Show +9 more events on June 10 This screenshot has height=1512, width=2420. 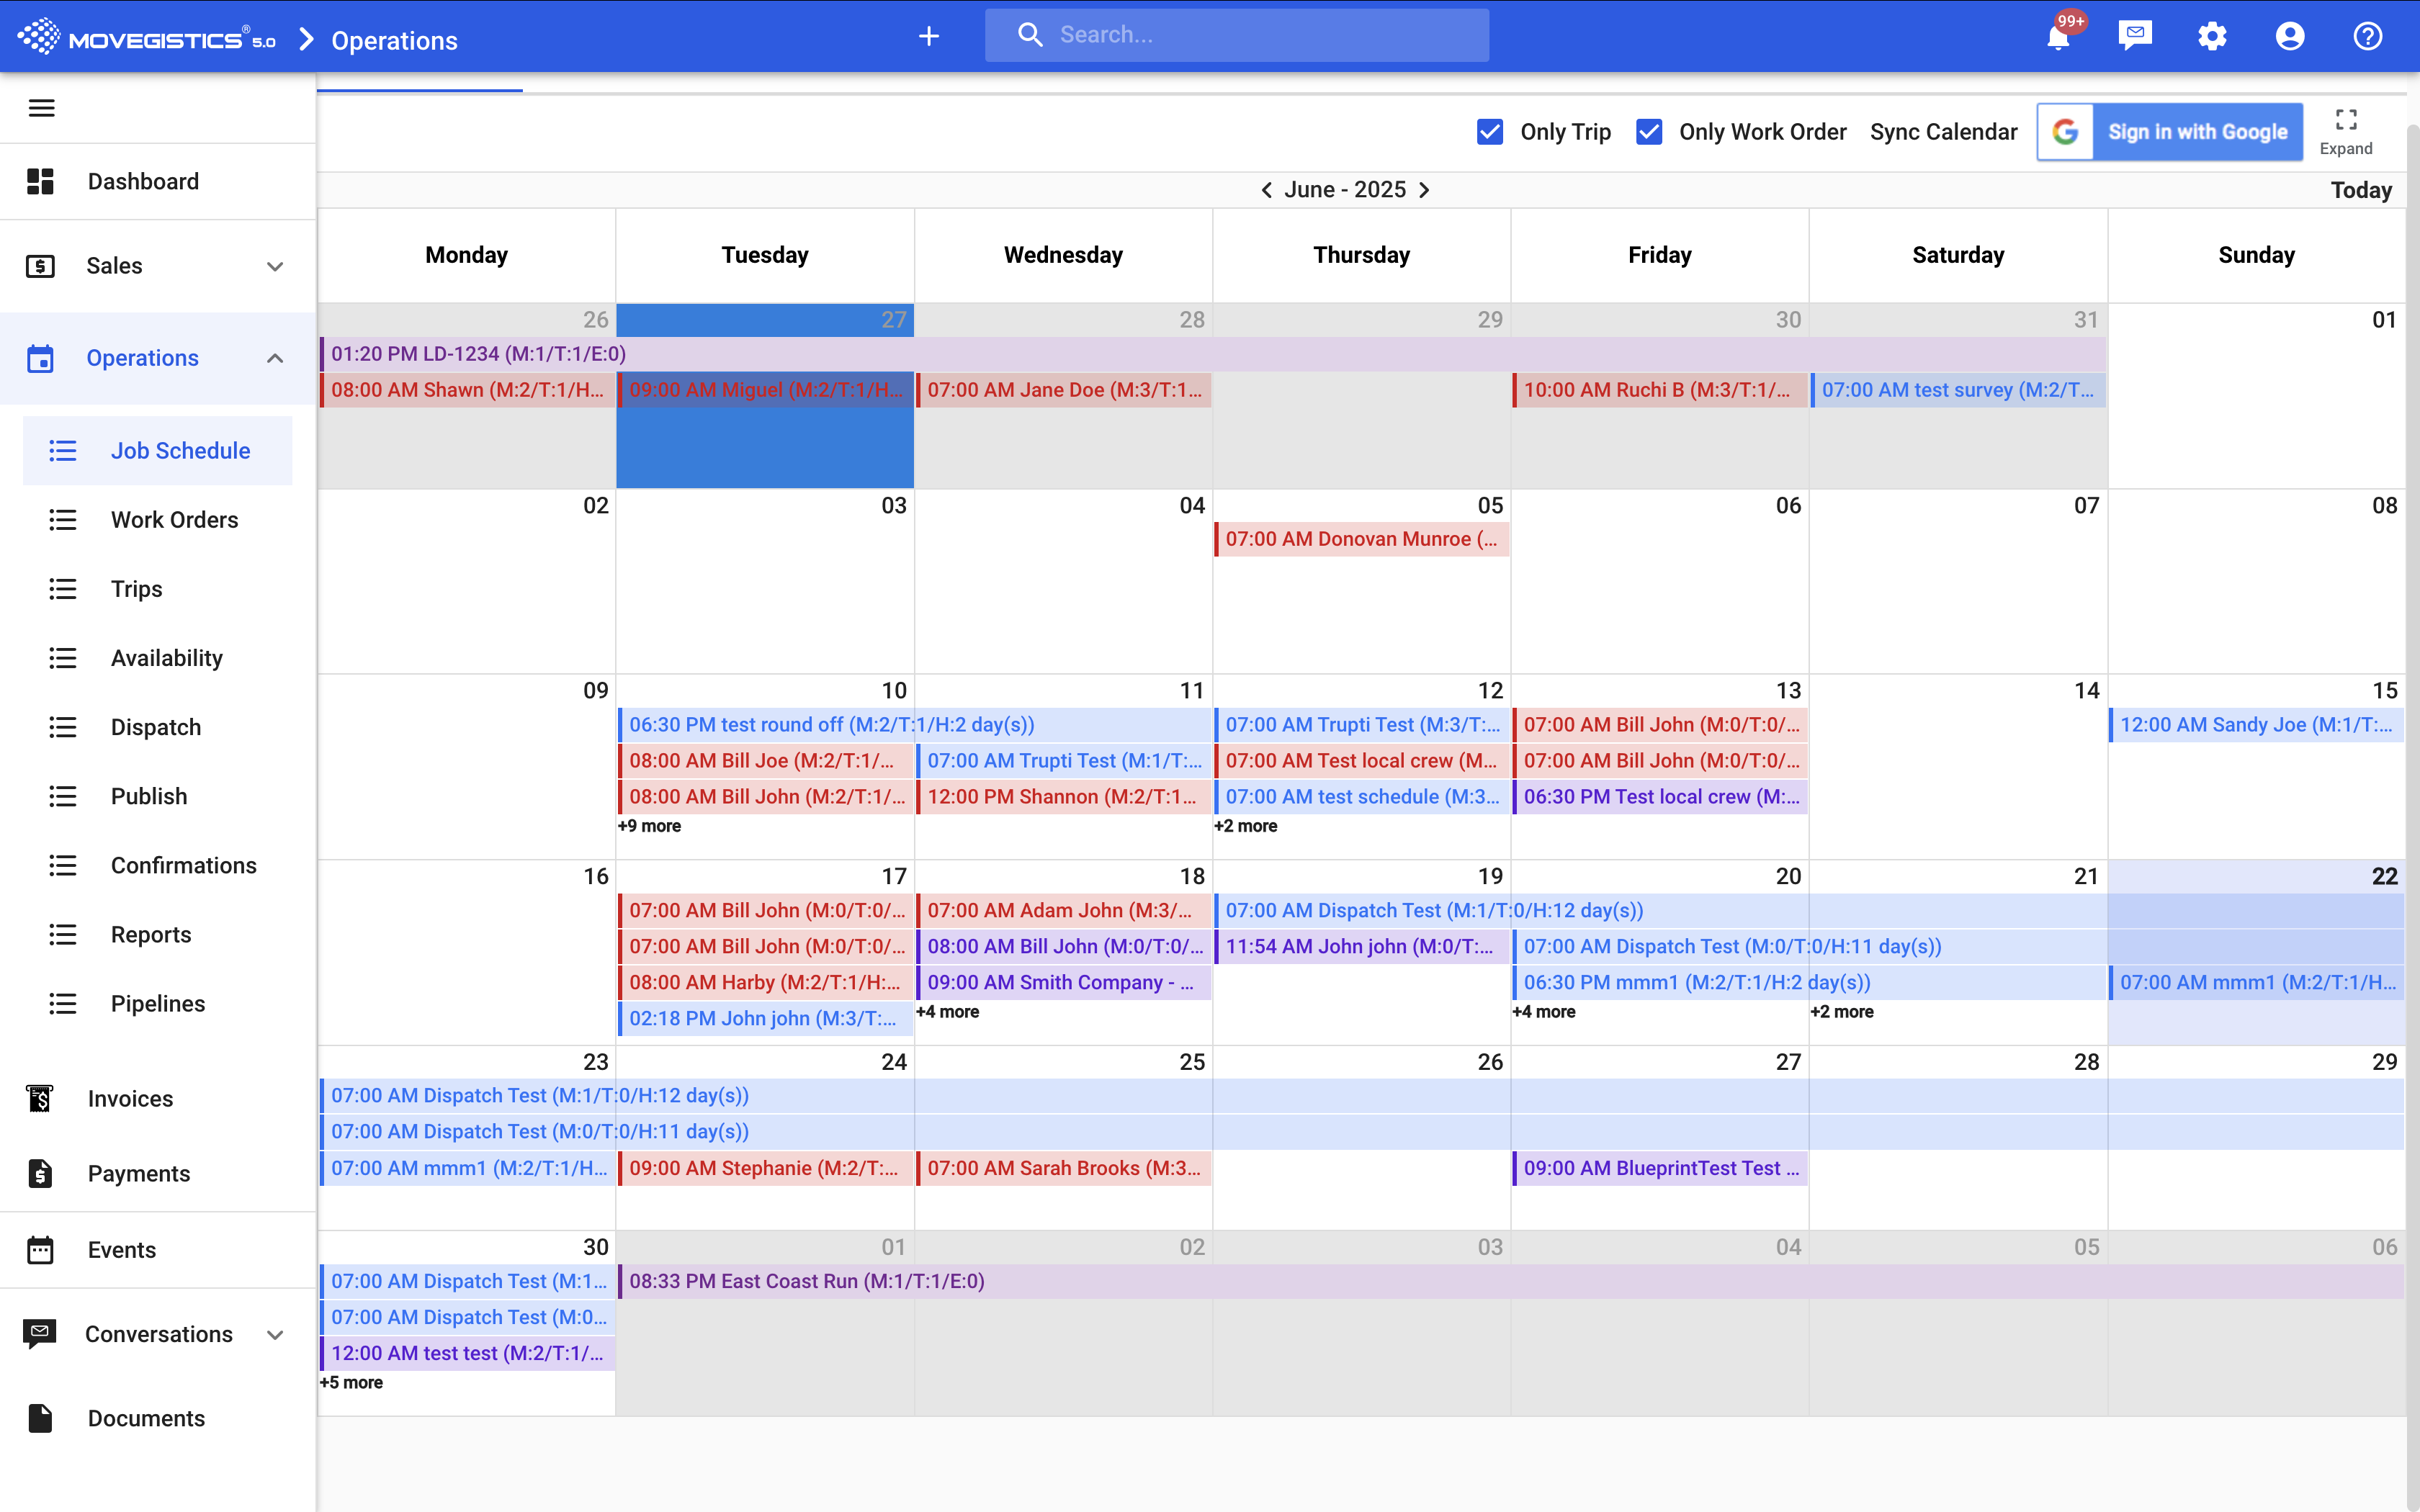tap(649, 826)
